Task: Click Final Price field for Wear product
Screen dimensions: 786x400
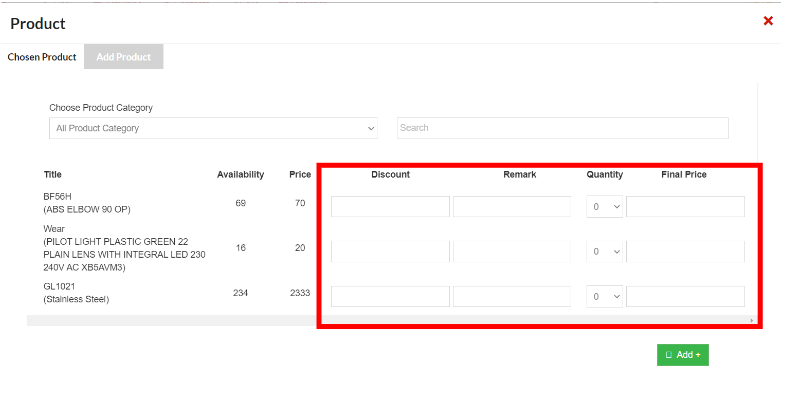Action: (x=685, y=251)
